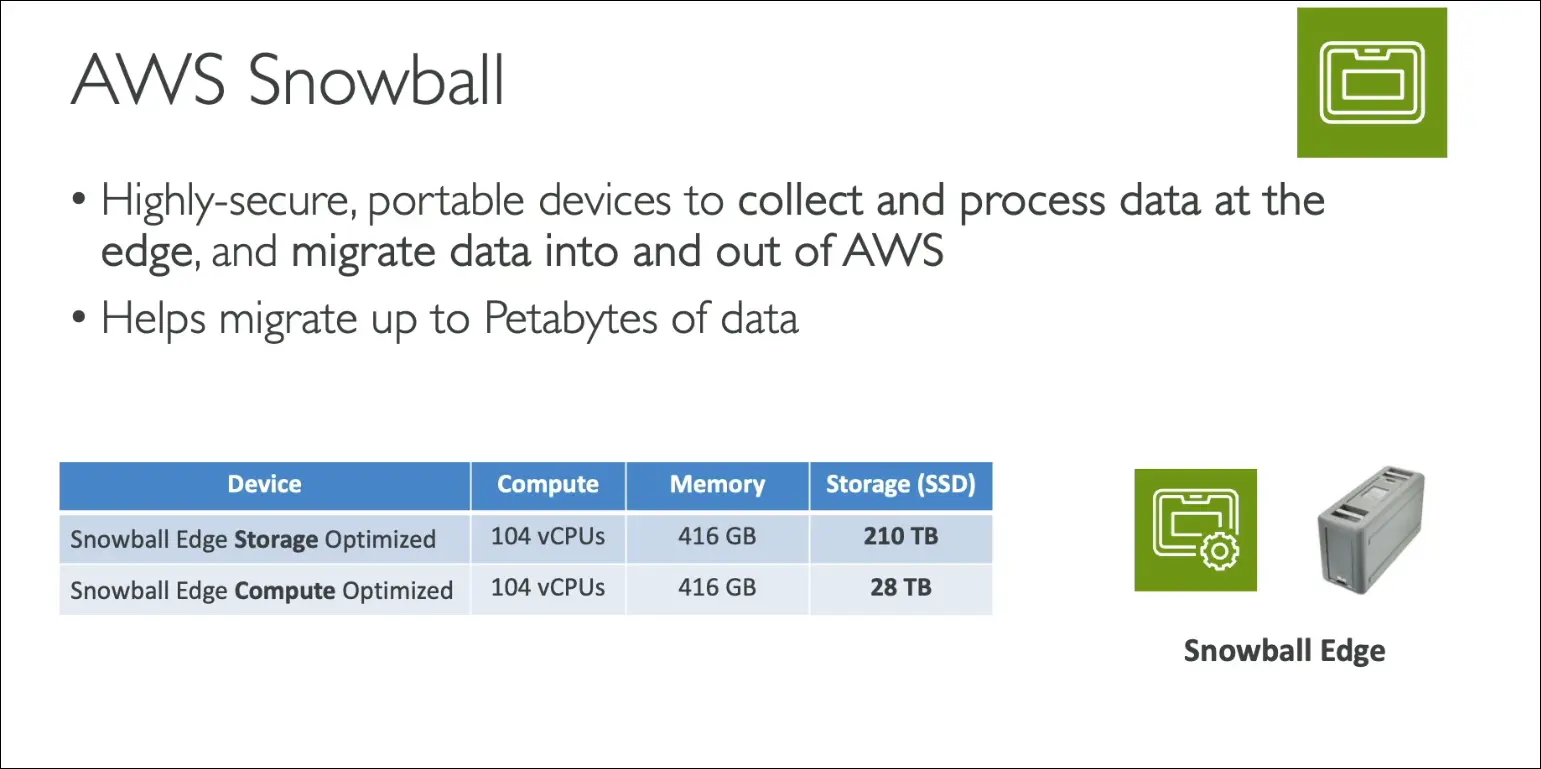Click 416 GB in Storage Optimized row

717,537
